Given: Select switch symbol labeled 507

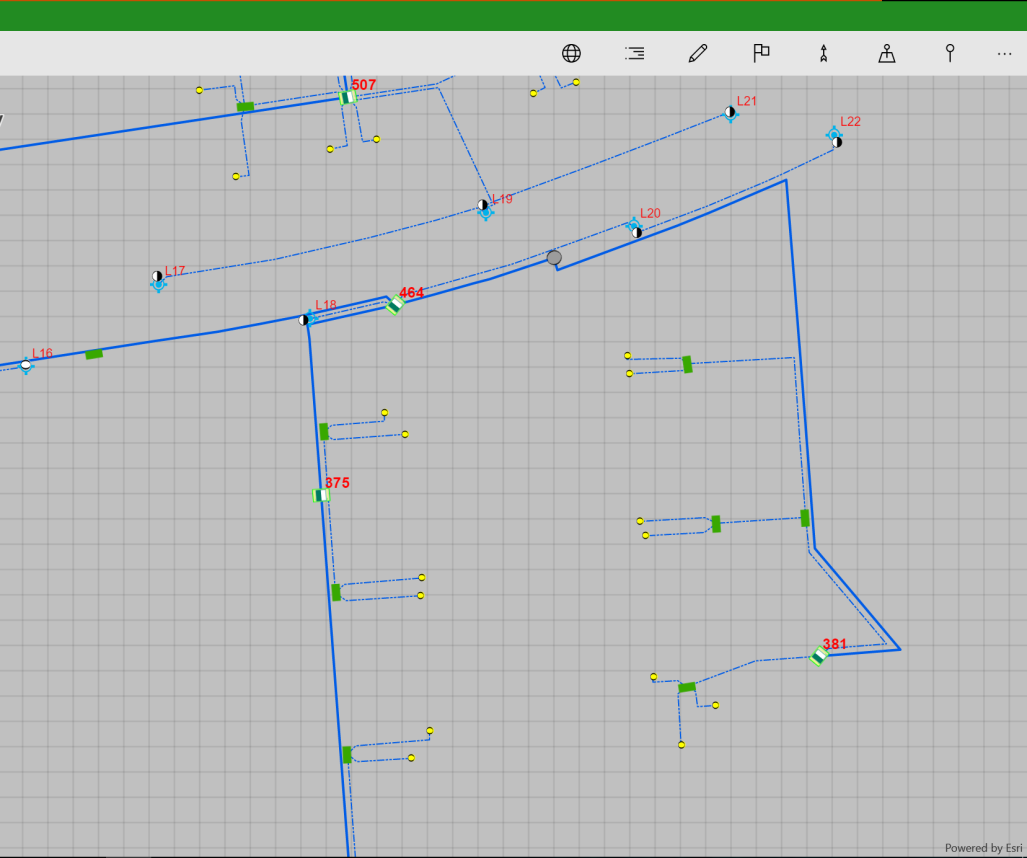Looking at the screenshot, I should tap(347, 98).
